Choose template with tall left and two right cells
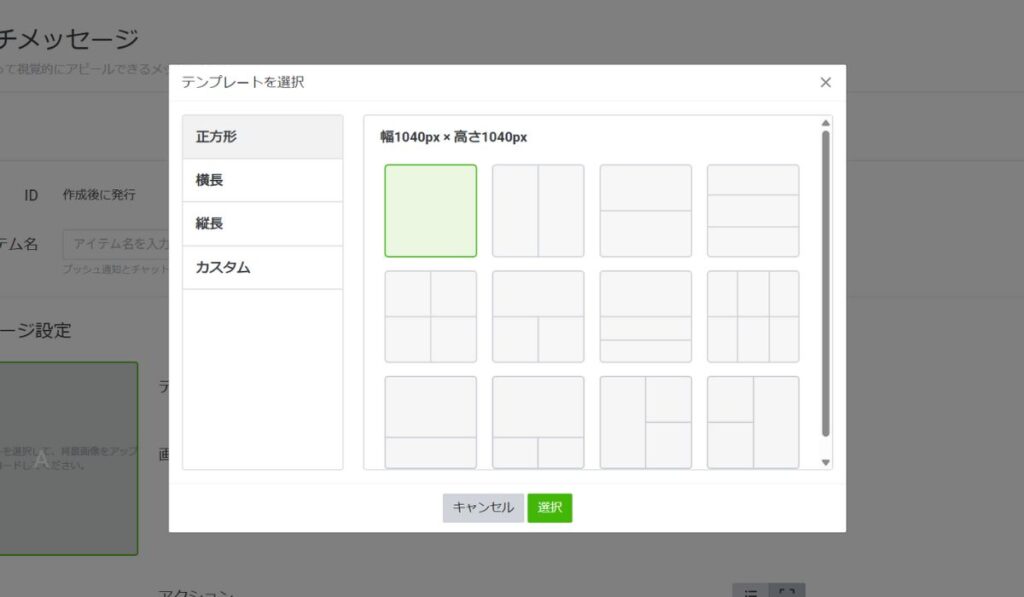This screenshot has height=597, width=1024. pyautogui.click(x=645, y=422)
